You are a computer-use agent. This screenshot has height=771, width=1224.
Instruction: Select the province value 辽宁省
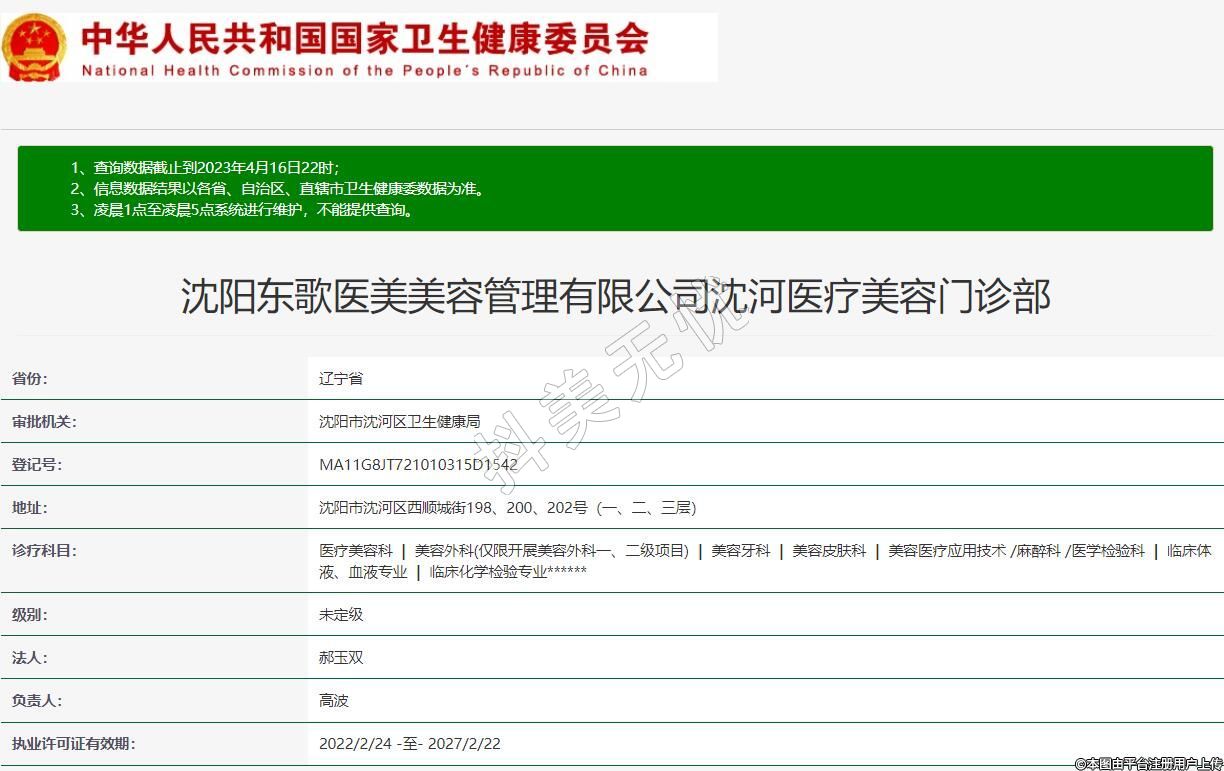click(x=341, y=379)
